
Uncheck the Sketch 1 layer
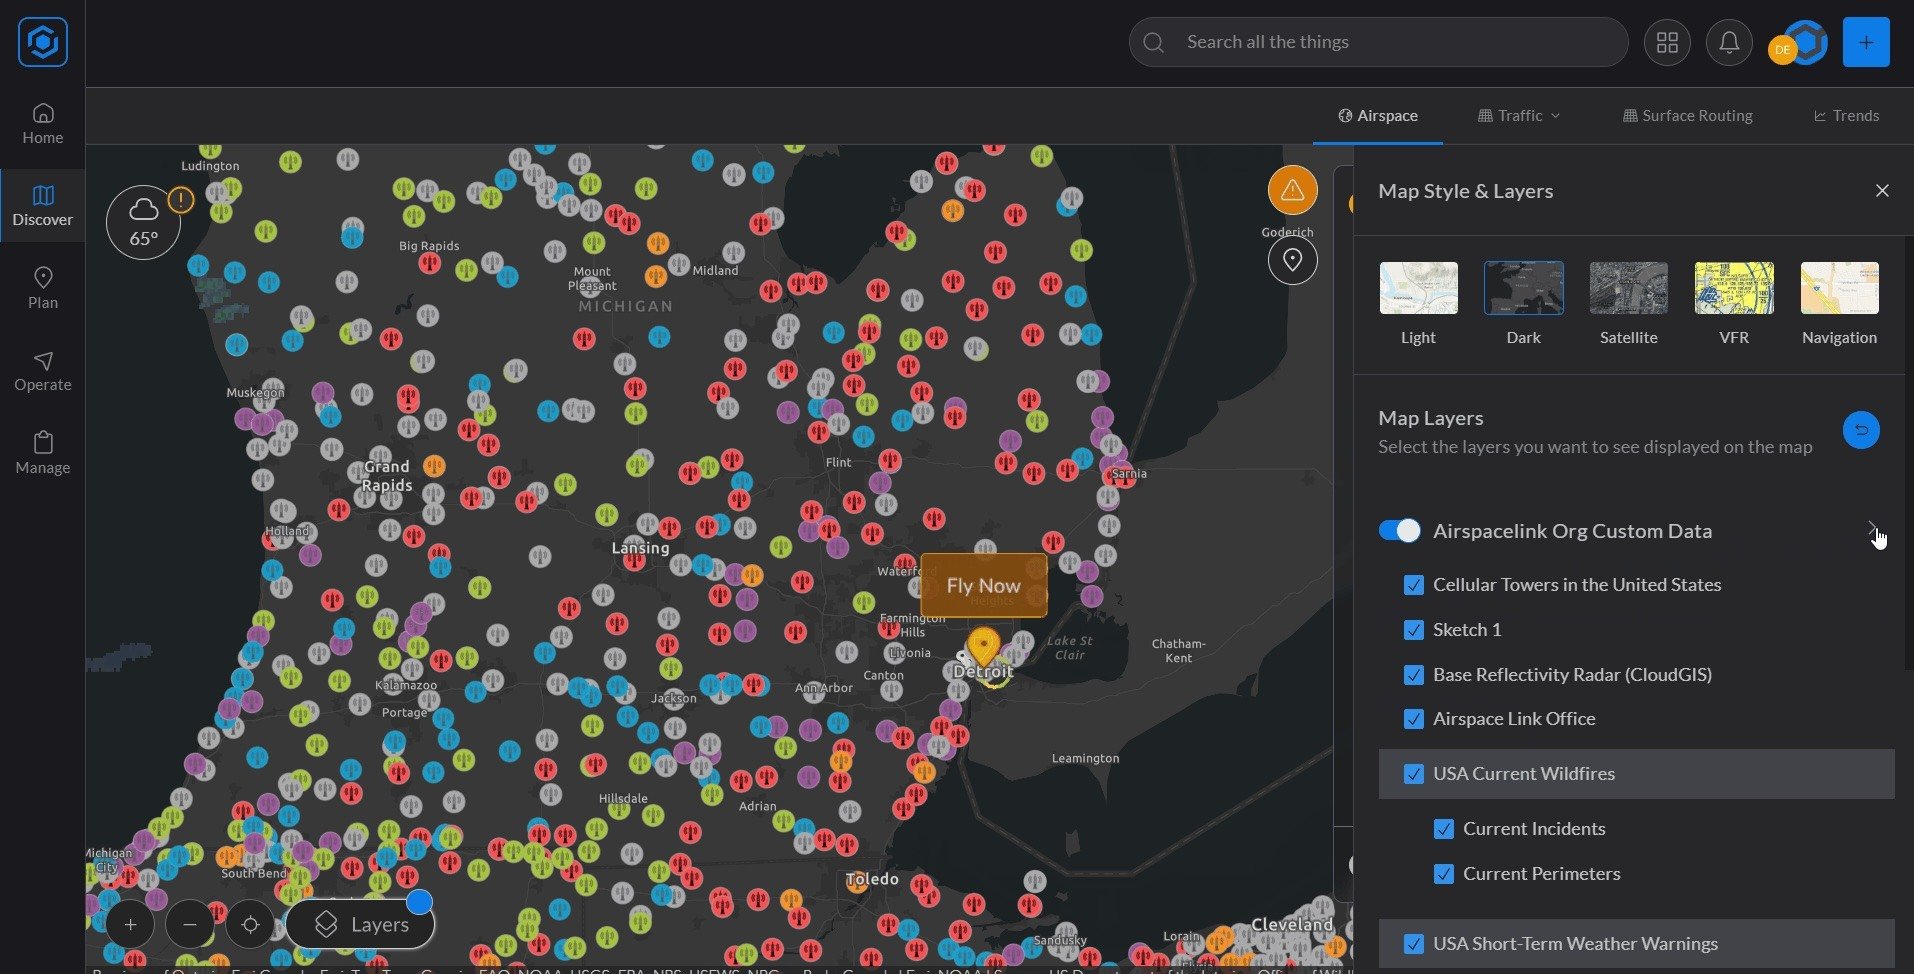tap(1413, 630)
